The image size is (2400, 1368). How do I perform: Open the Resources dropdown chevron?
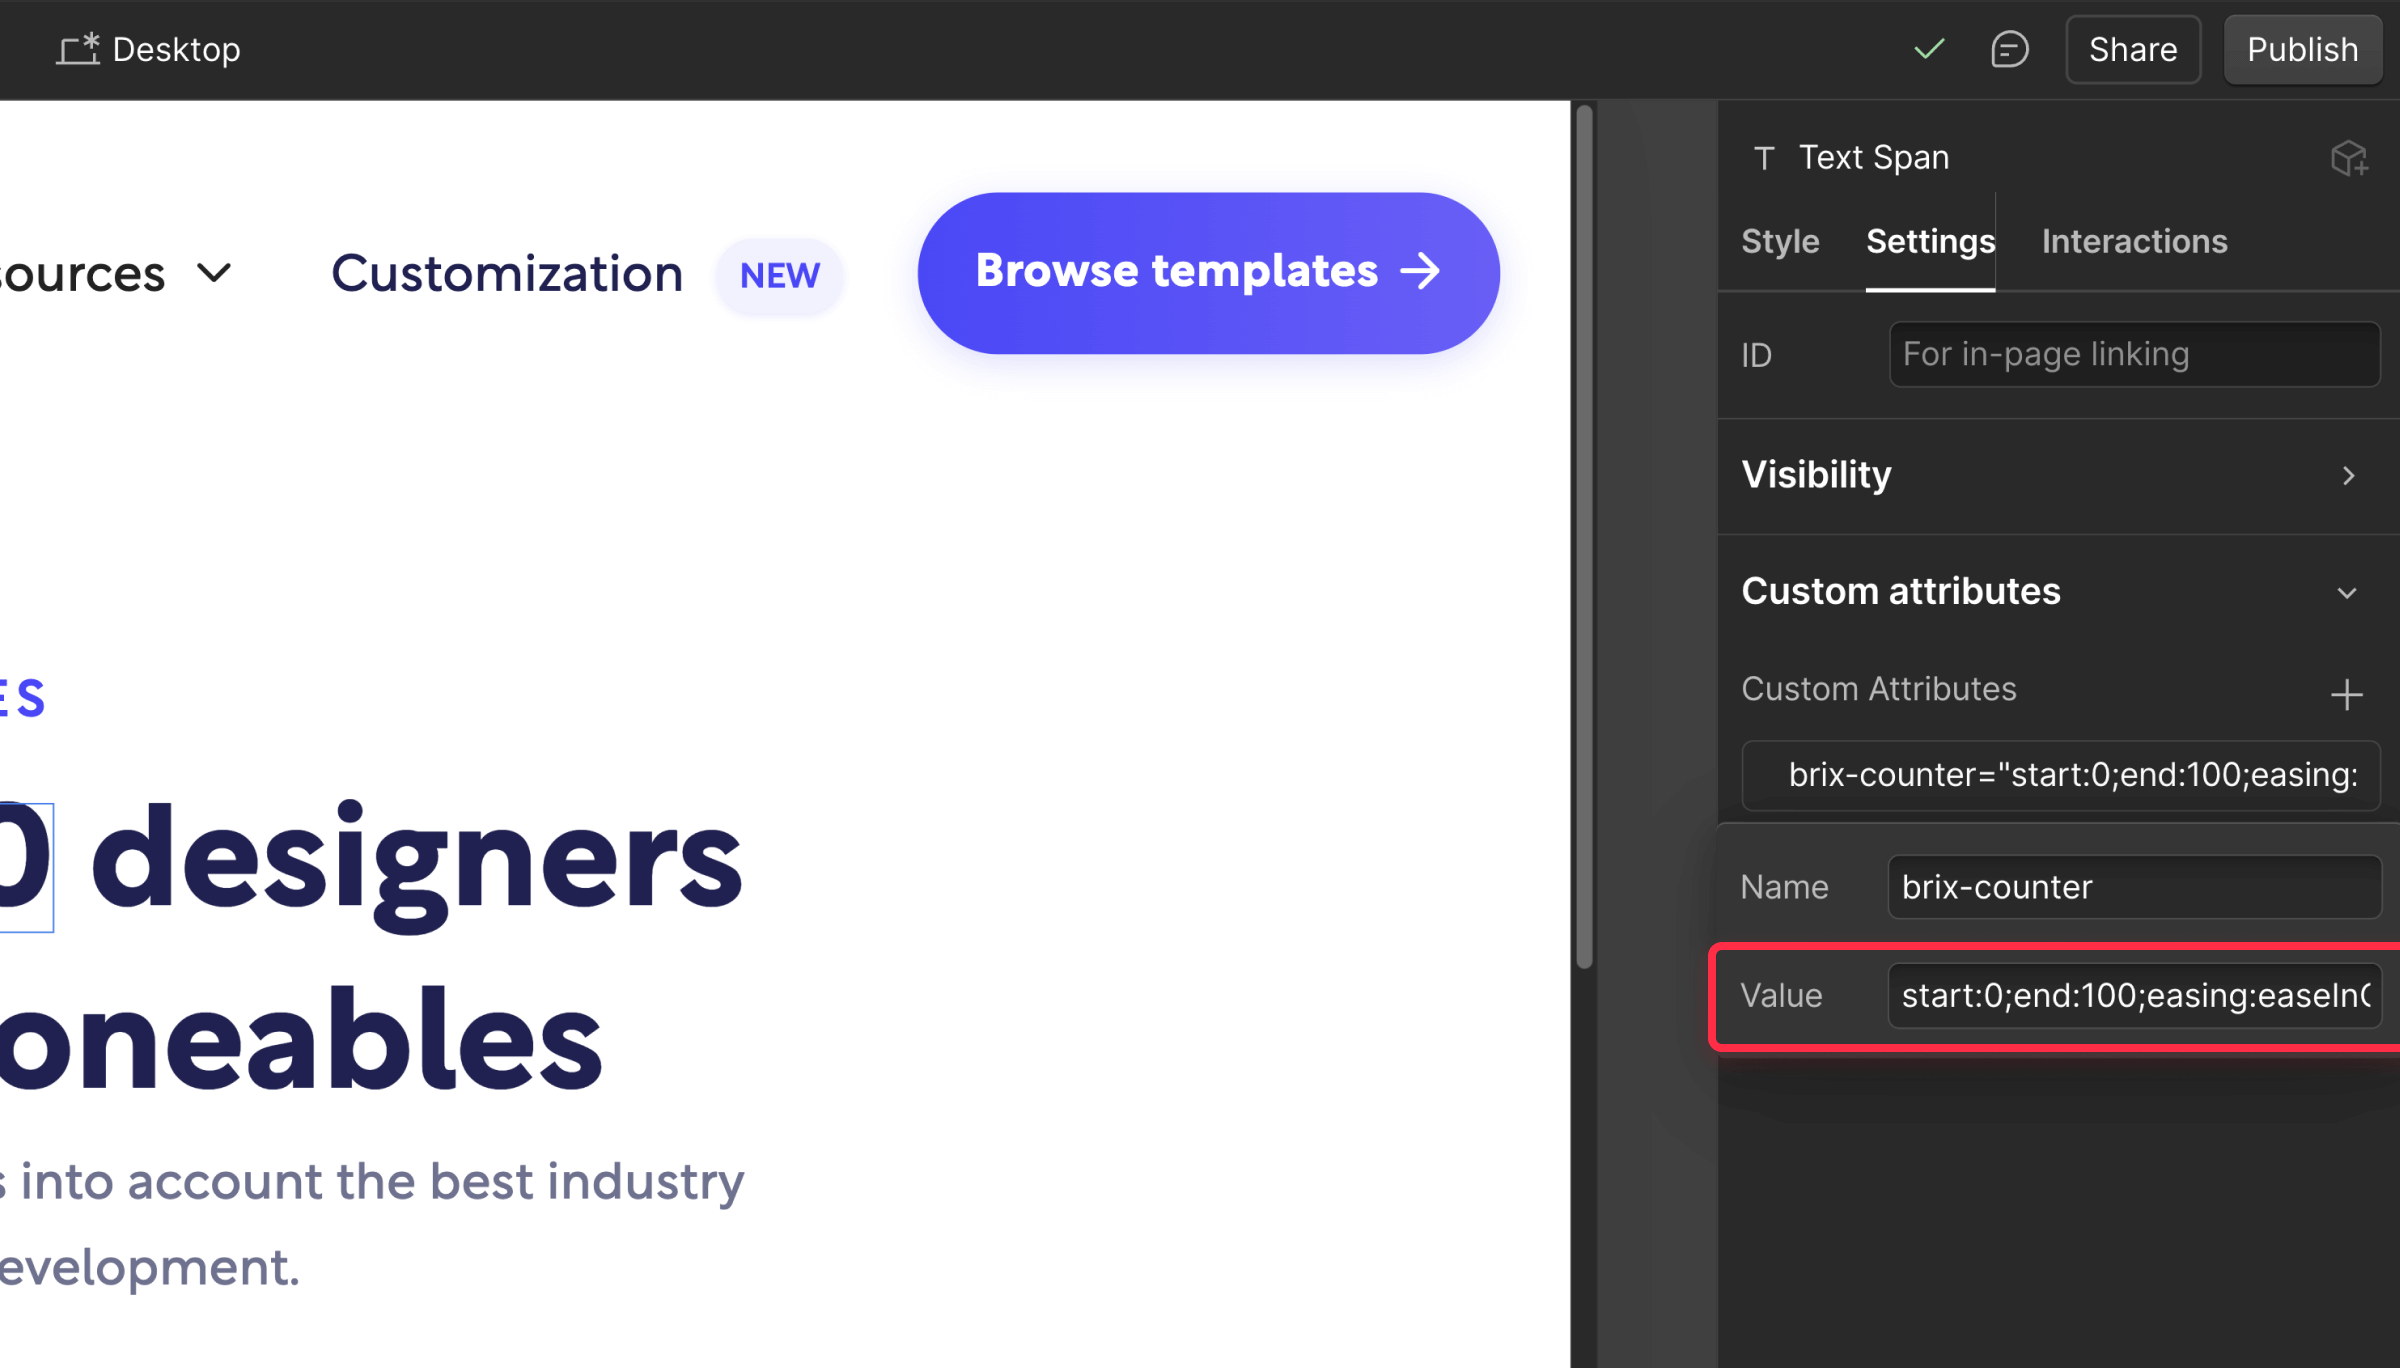pos(214,272)
